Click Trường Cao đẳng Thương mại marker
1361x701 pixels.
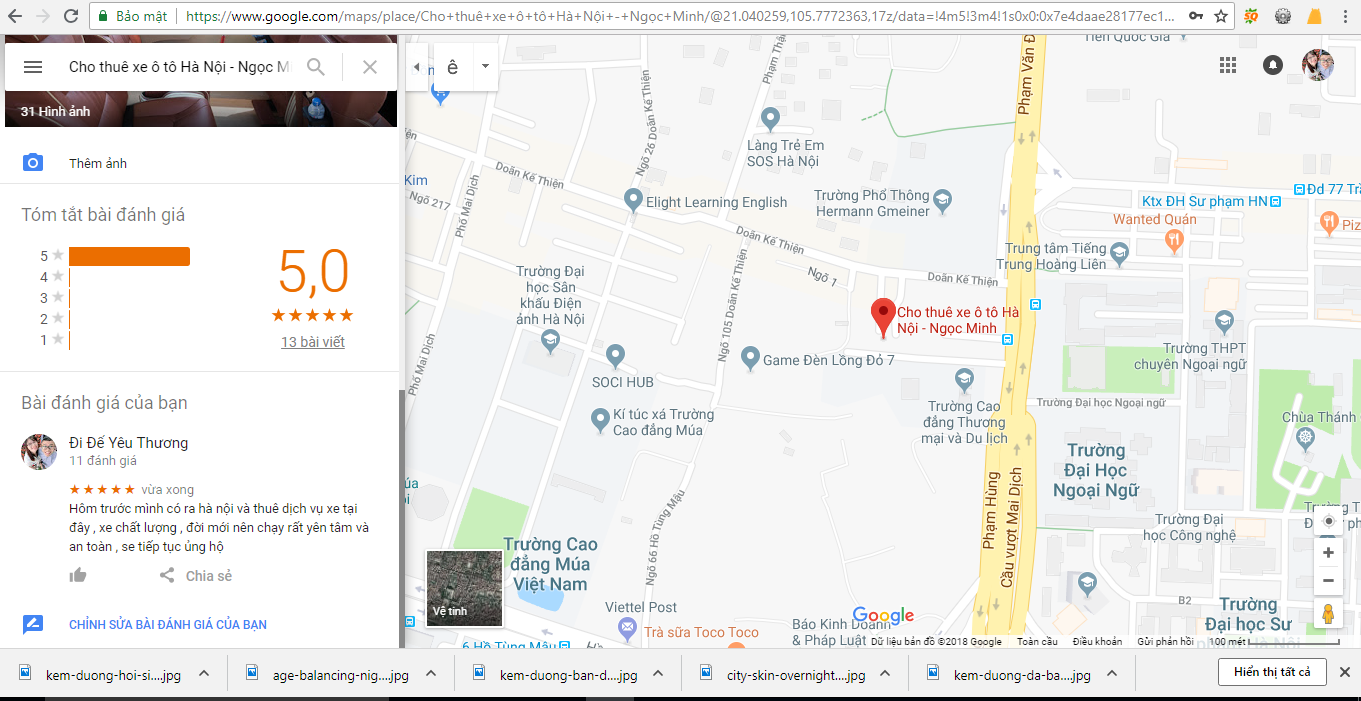(964, 378)
